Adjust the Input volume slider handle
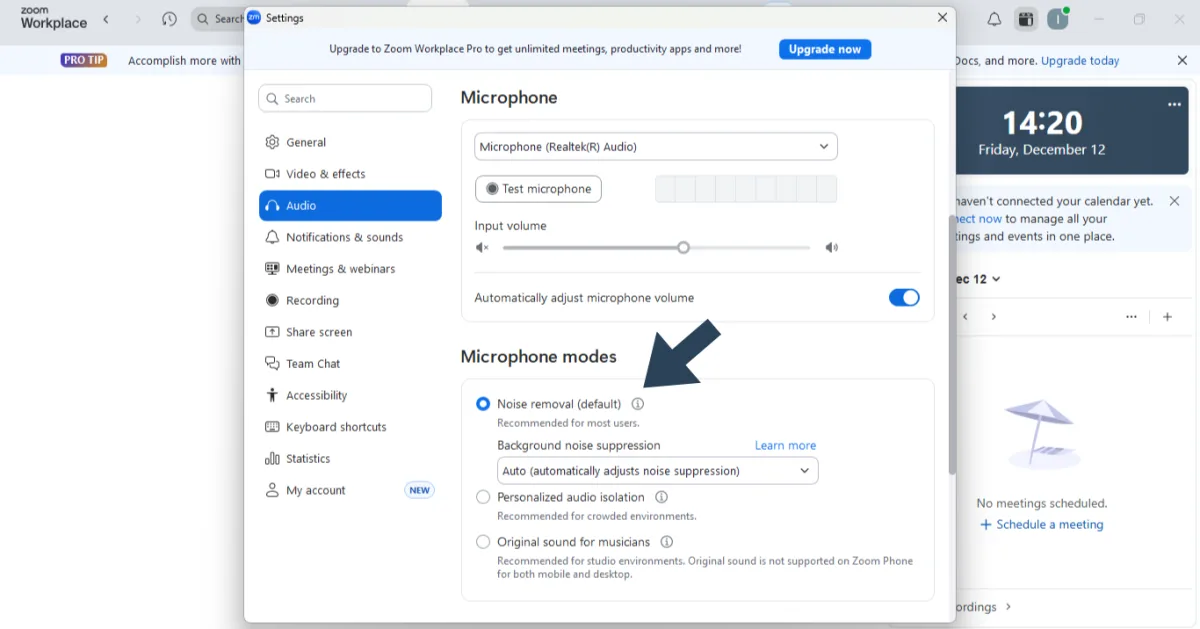 click(x=683, y=248)
